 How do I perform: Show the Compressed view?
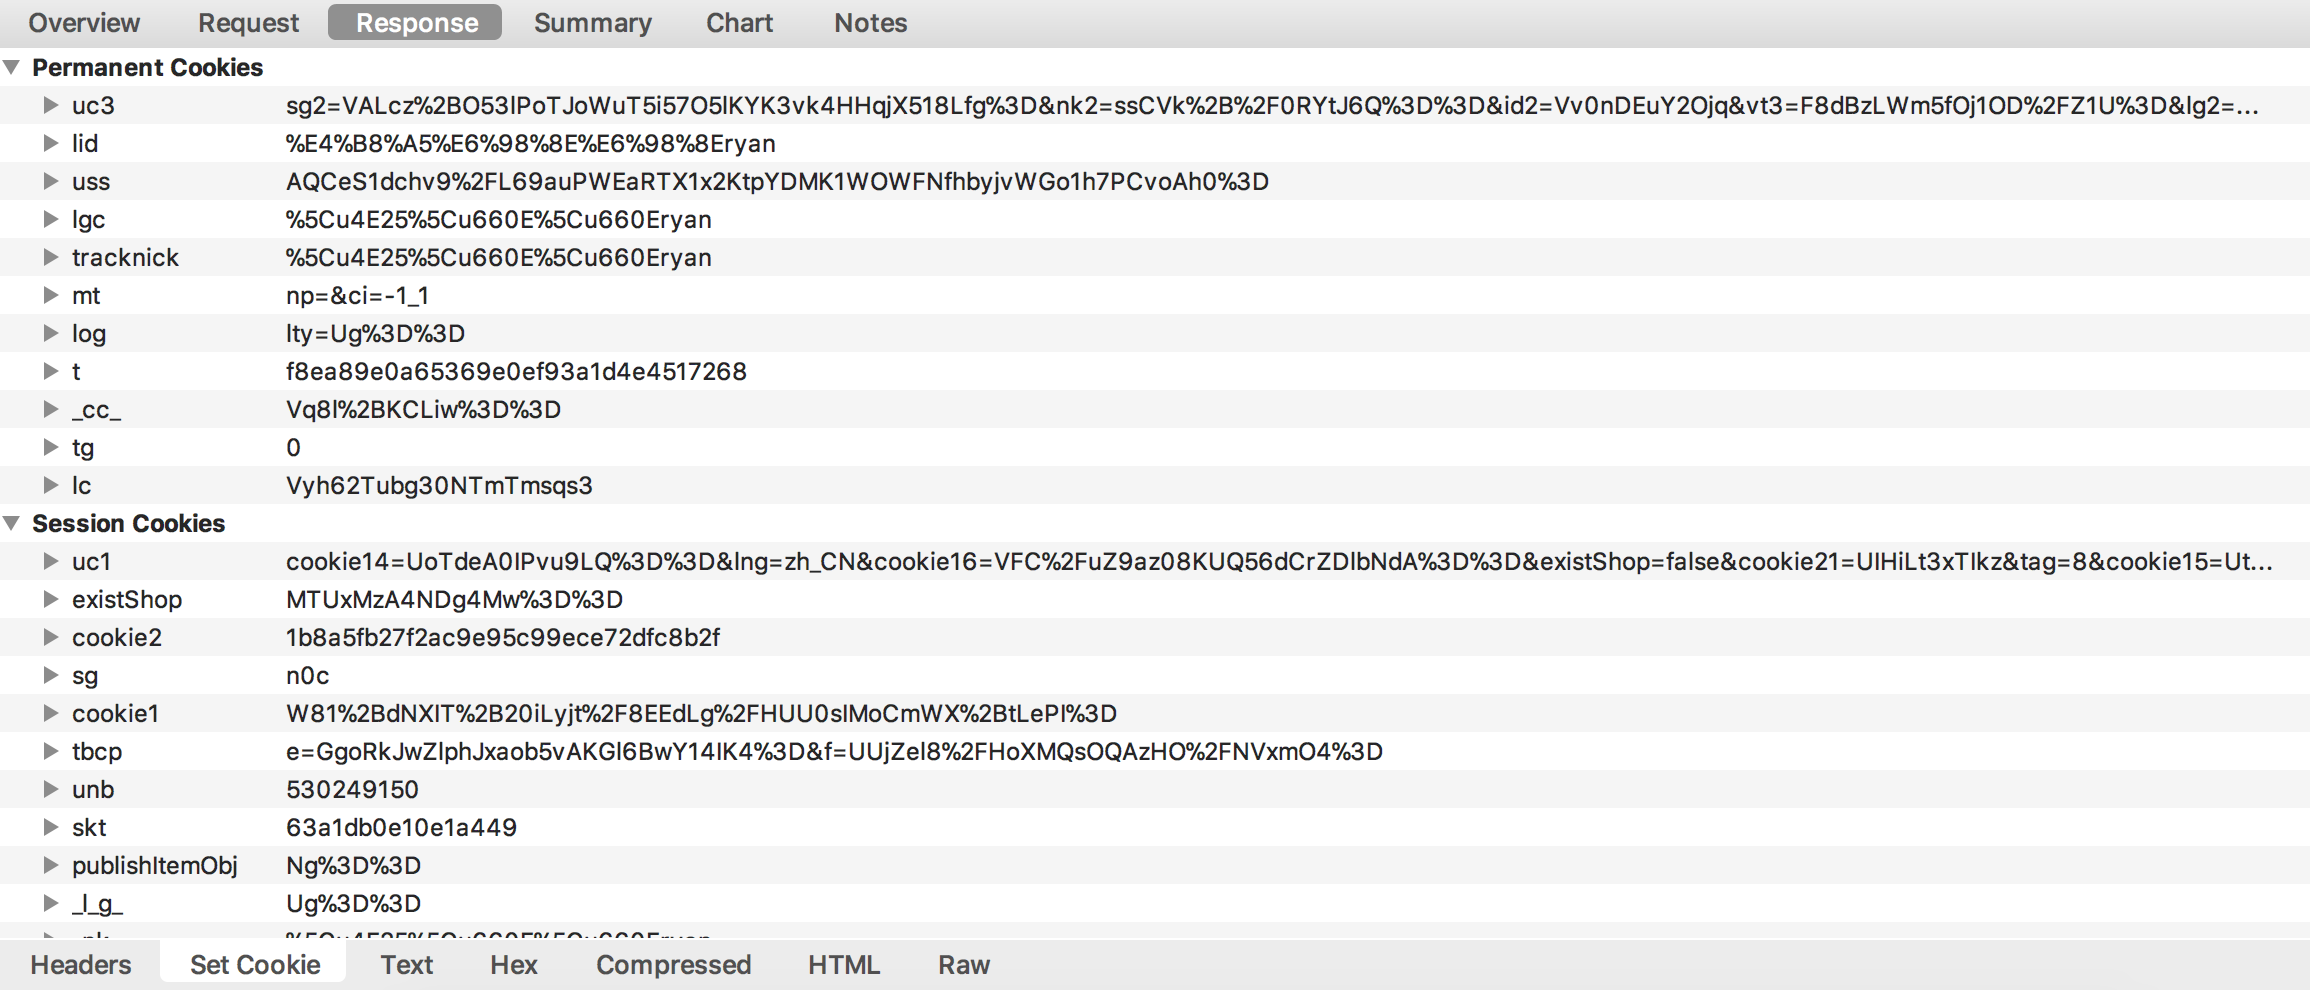tap(673, 965)
